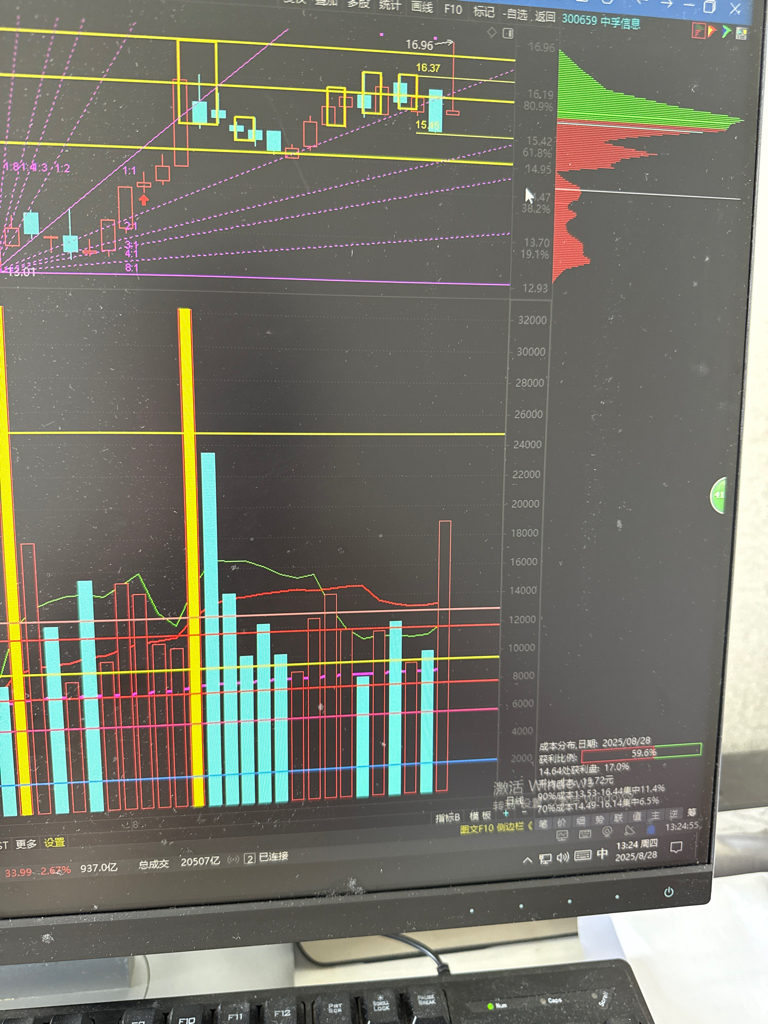Click the red arrow marker below candlestick

click(144, 199)
